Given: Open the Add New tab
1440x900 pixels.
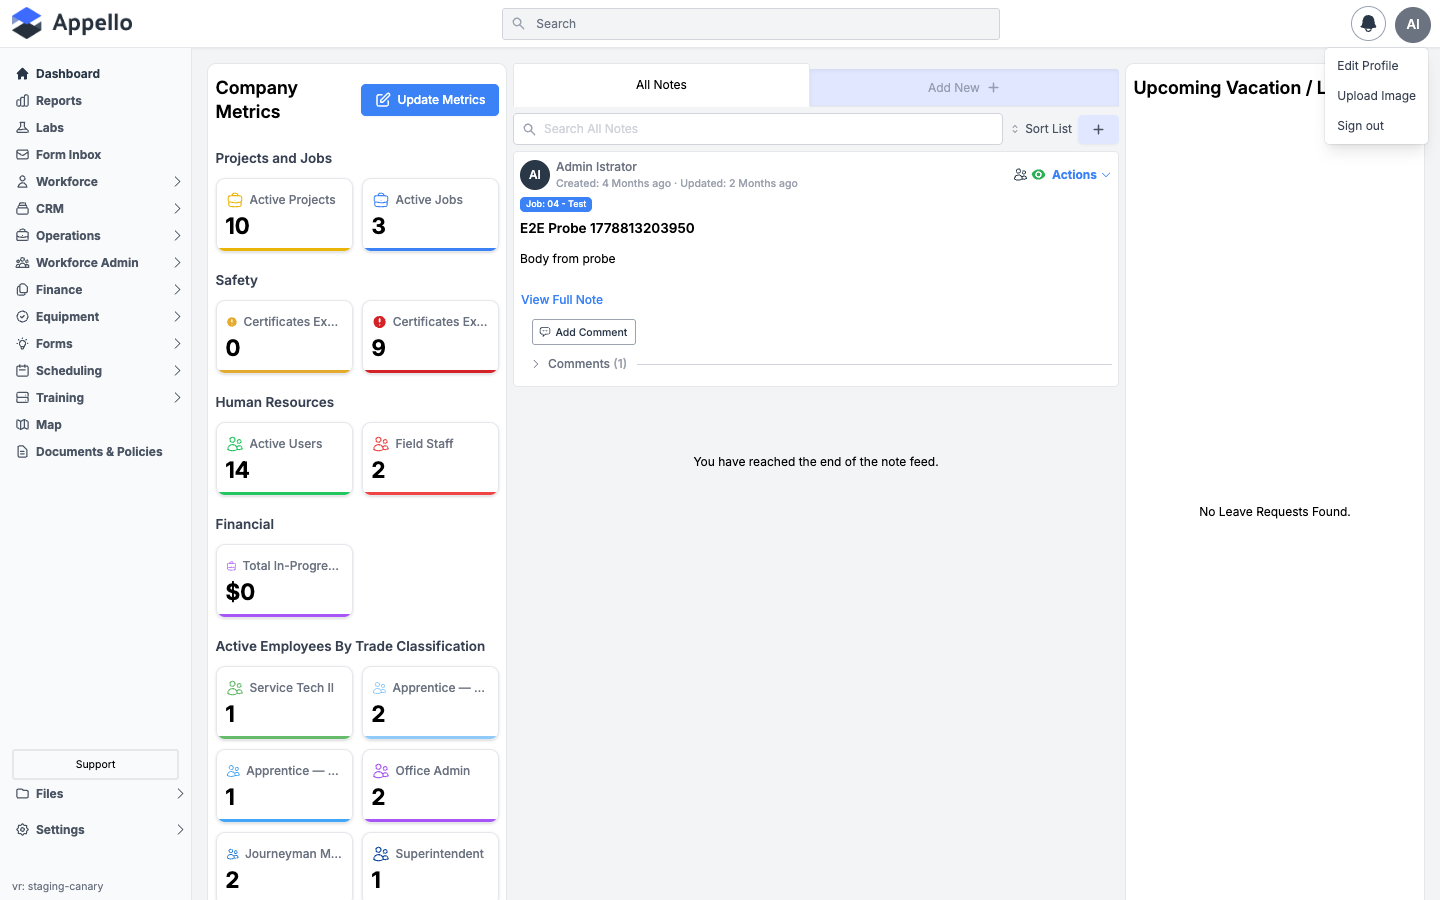Looking at the screenshot, I should pyautogui.click(x=964, y=88).
